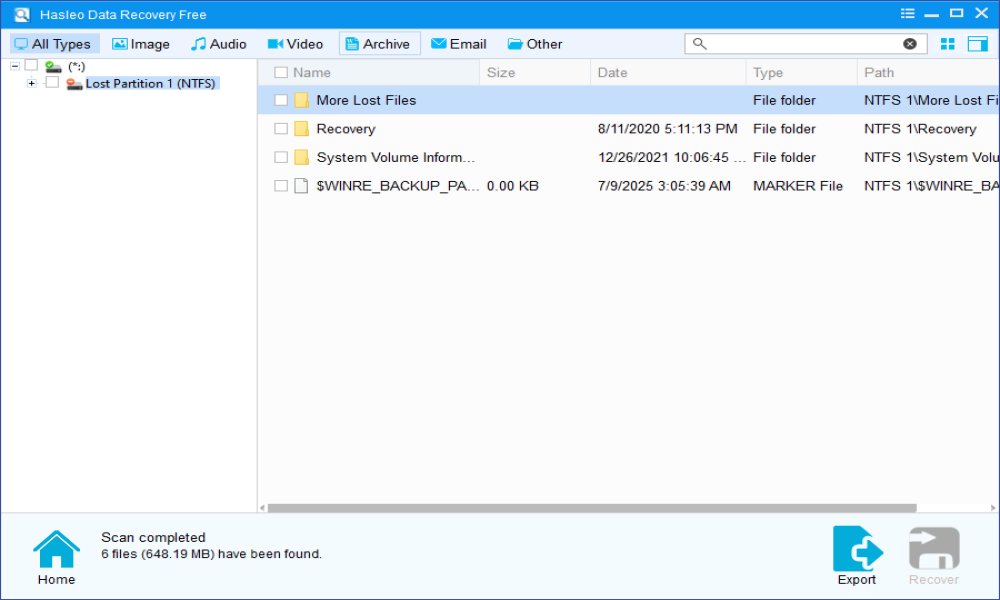1000x600 pixels.
Task: Click the 0.00 KB size cell
Action: (513, 186)
